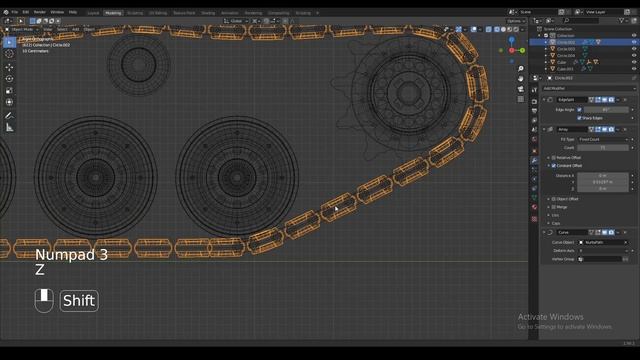Open the View Layer properties tab icon
640x360 pixels.
pos(534,120)
